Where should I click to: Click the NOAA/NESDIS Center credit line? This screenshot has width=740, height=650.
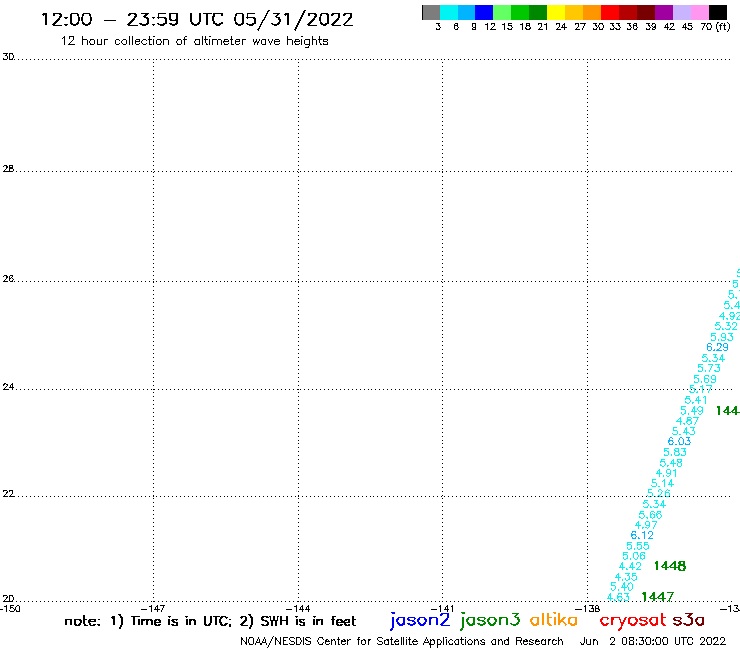click(x=402, y=642)
